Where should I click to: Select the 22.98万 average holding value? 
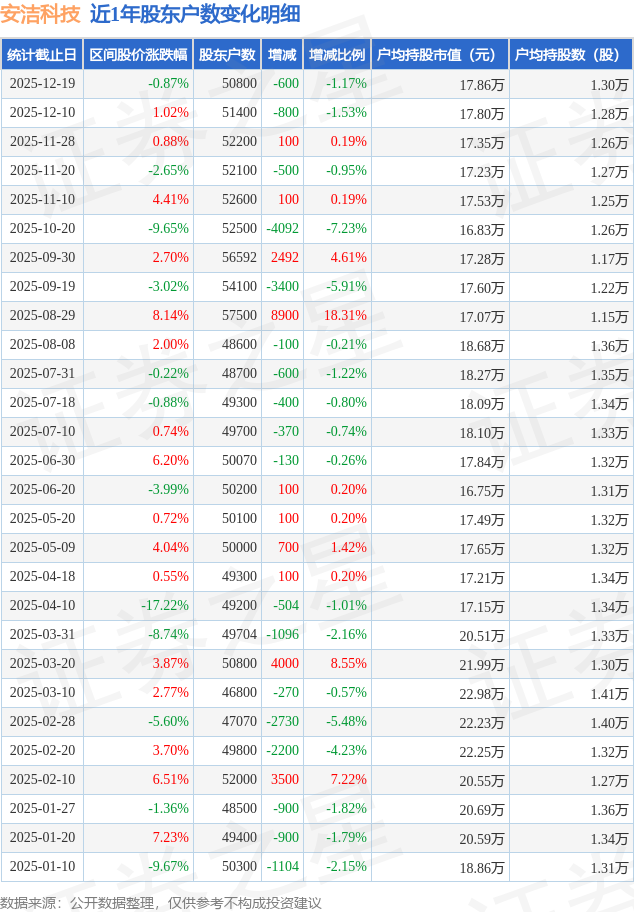[482, 693]
